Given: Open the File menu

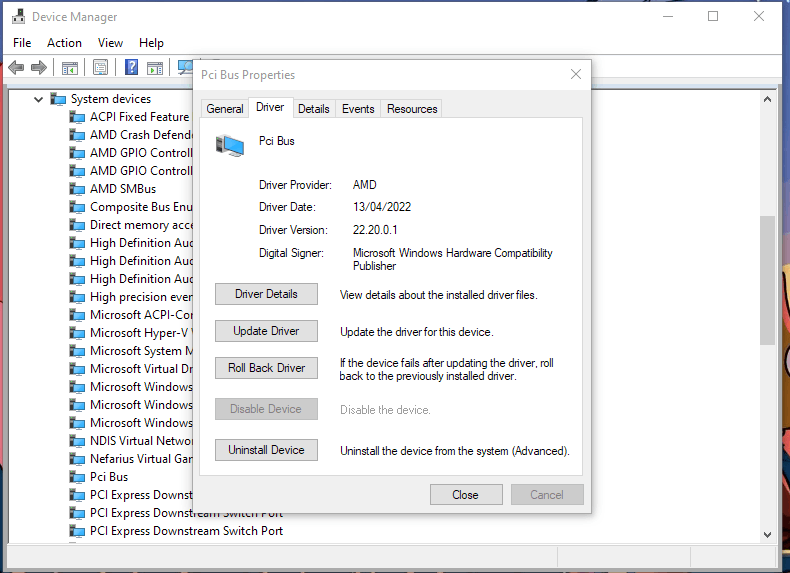Looking at the screenshot, I should point(22,43).
